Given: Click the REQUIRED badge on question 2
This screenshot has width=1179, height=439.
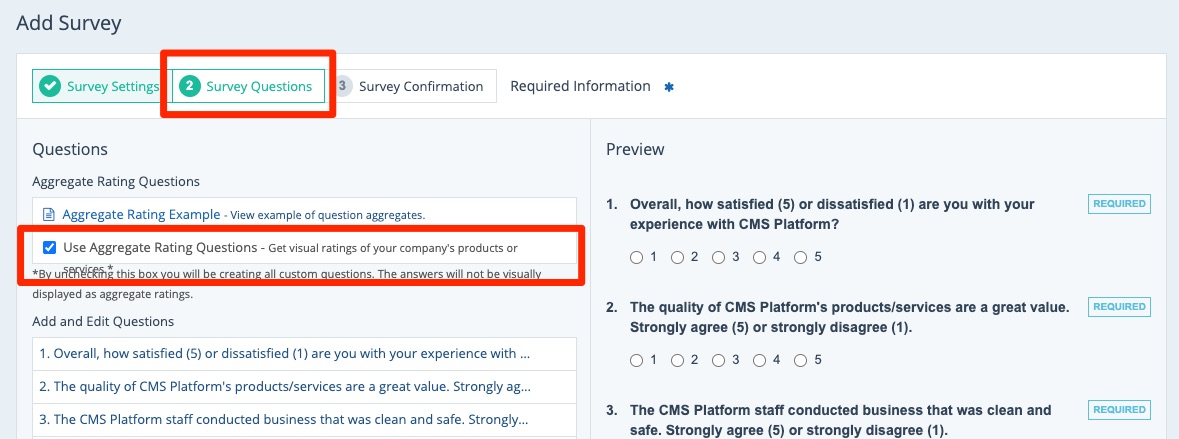Looking at the screenshot, I should pyautogui.click(x=1119, y=307).
